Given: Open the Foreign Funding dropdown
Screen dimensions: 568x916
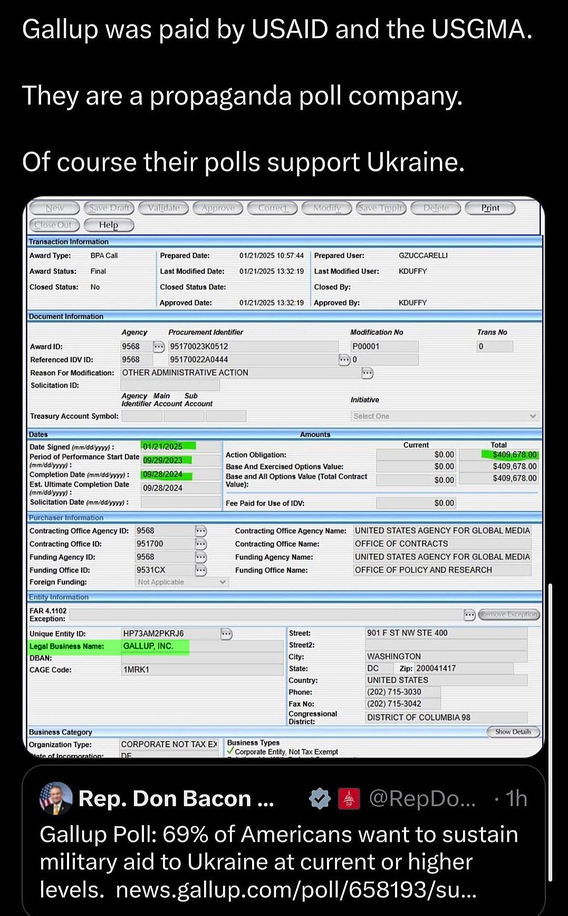Looking at the screenshot, I should pos(182,582).
